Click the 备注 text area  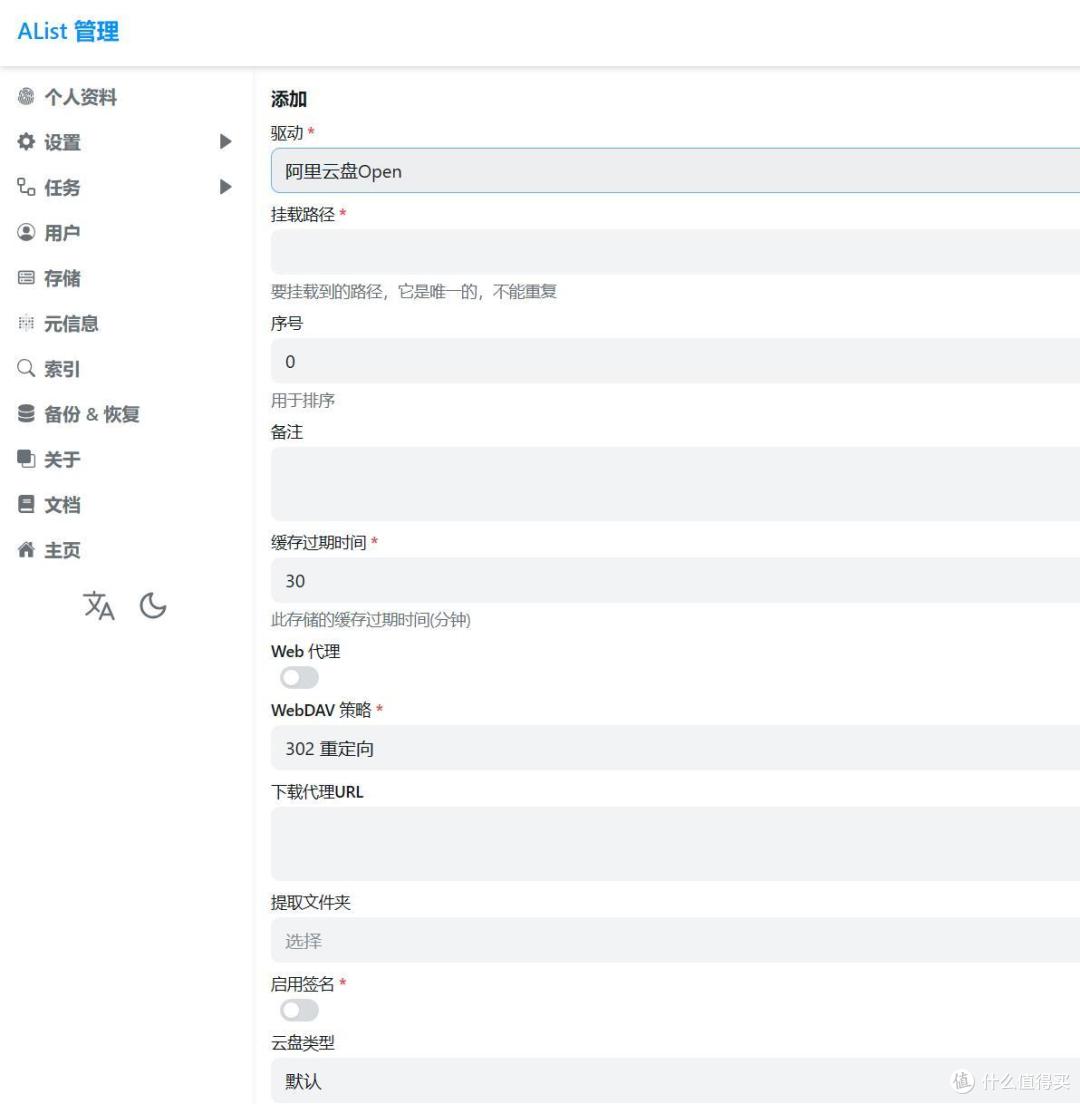pyautogui.click(x=675, y=484)
